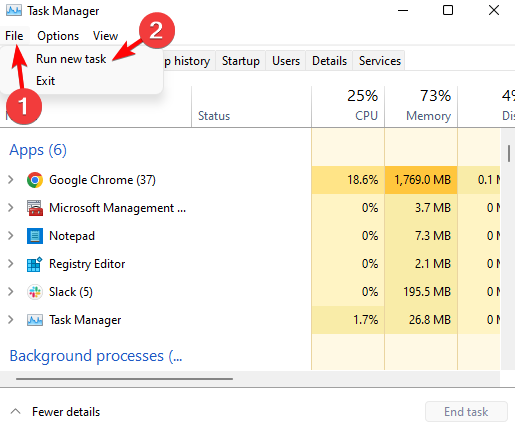The width and height of the screenshot is (515, 433).
Task: Click the Task Manager title bar icon
Action: pos(14,10)
